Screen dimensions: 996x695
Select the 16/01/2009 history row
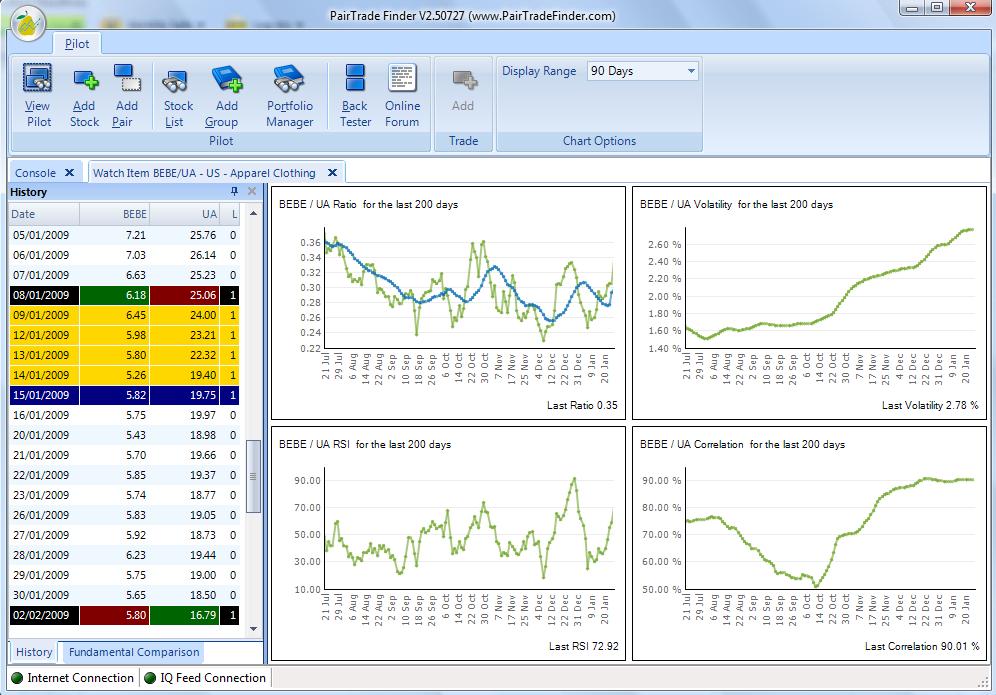click(124, 415)
